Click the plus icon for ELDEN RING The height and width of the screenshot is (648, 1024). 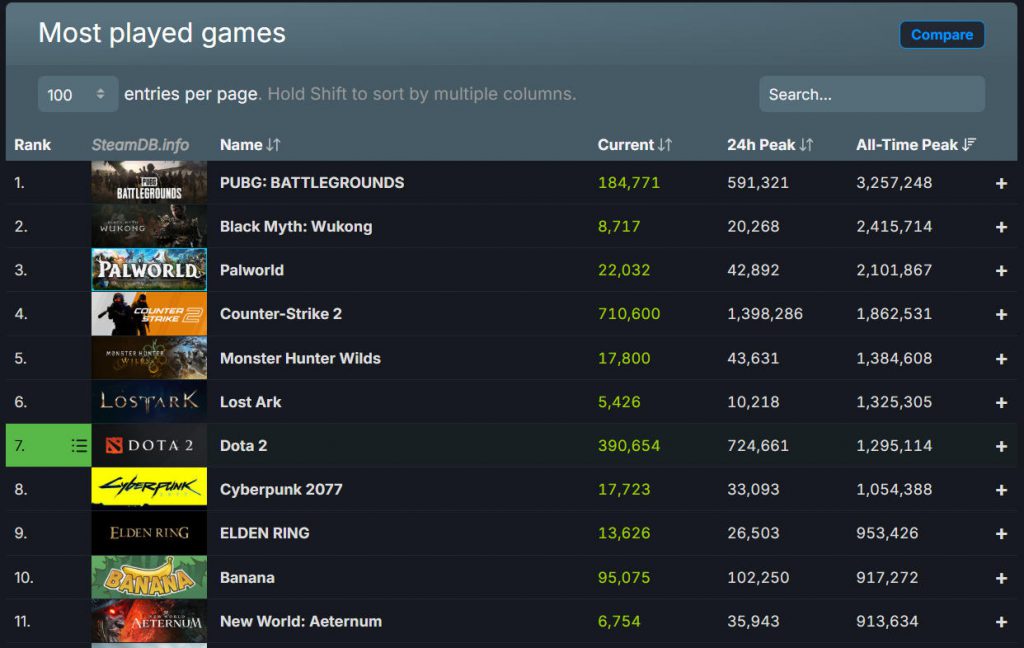1001,534
